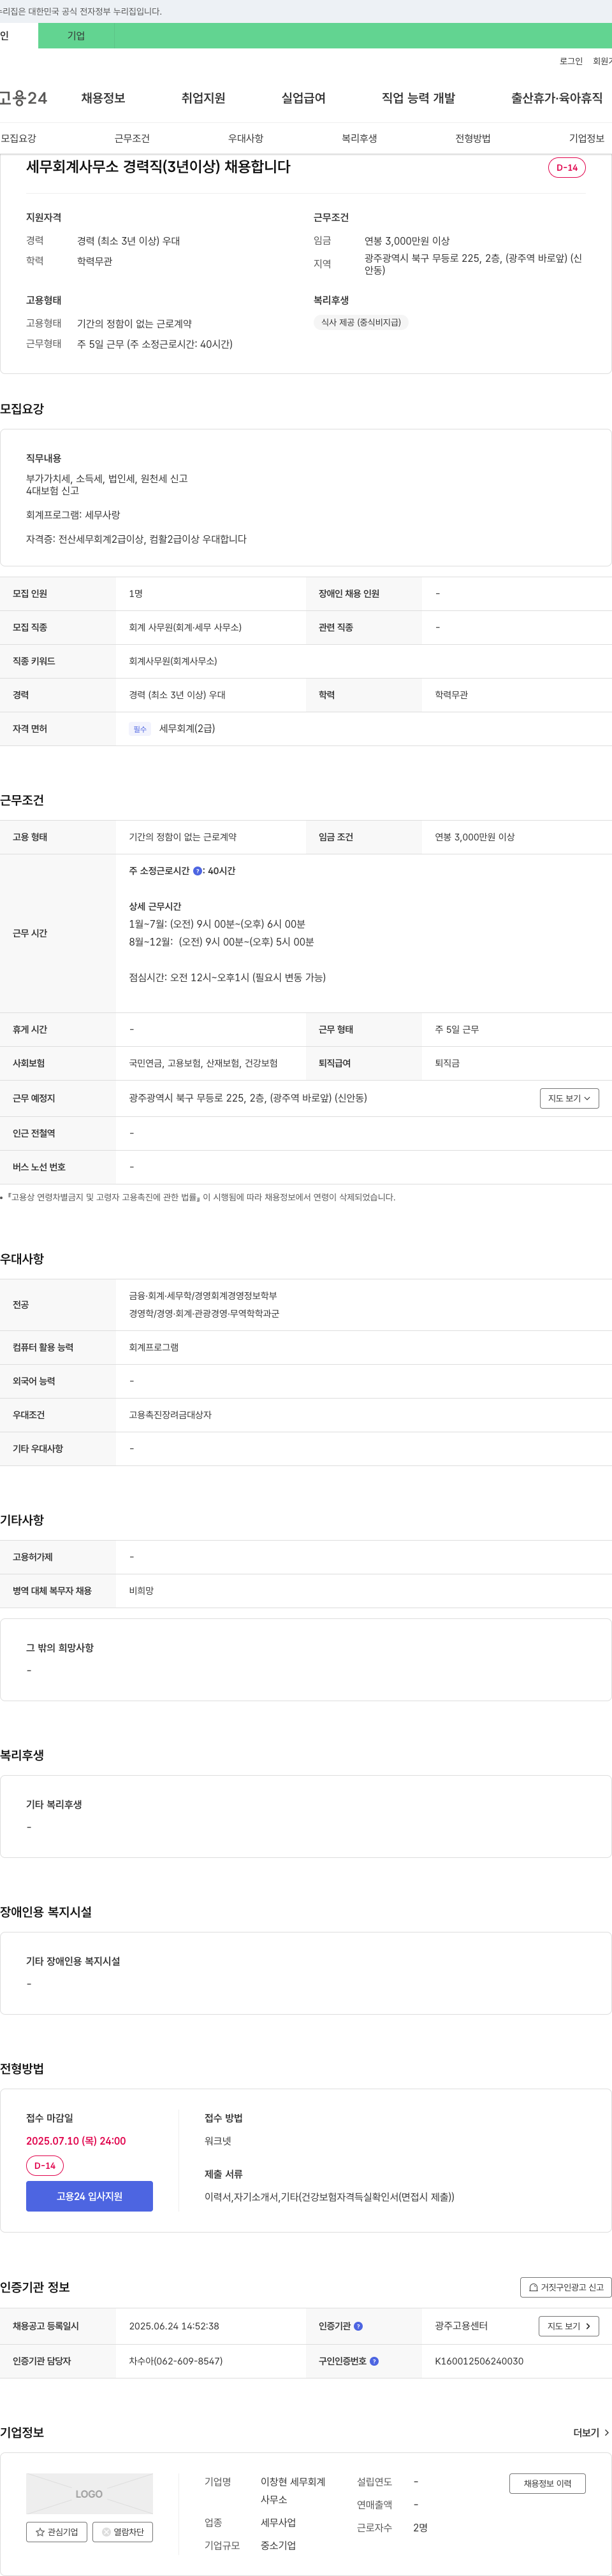Select 인증기관 value 광주고용센터
The image size is (612, 2576).
[x=461, y=2326]
